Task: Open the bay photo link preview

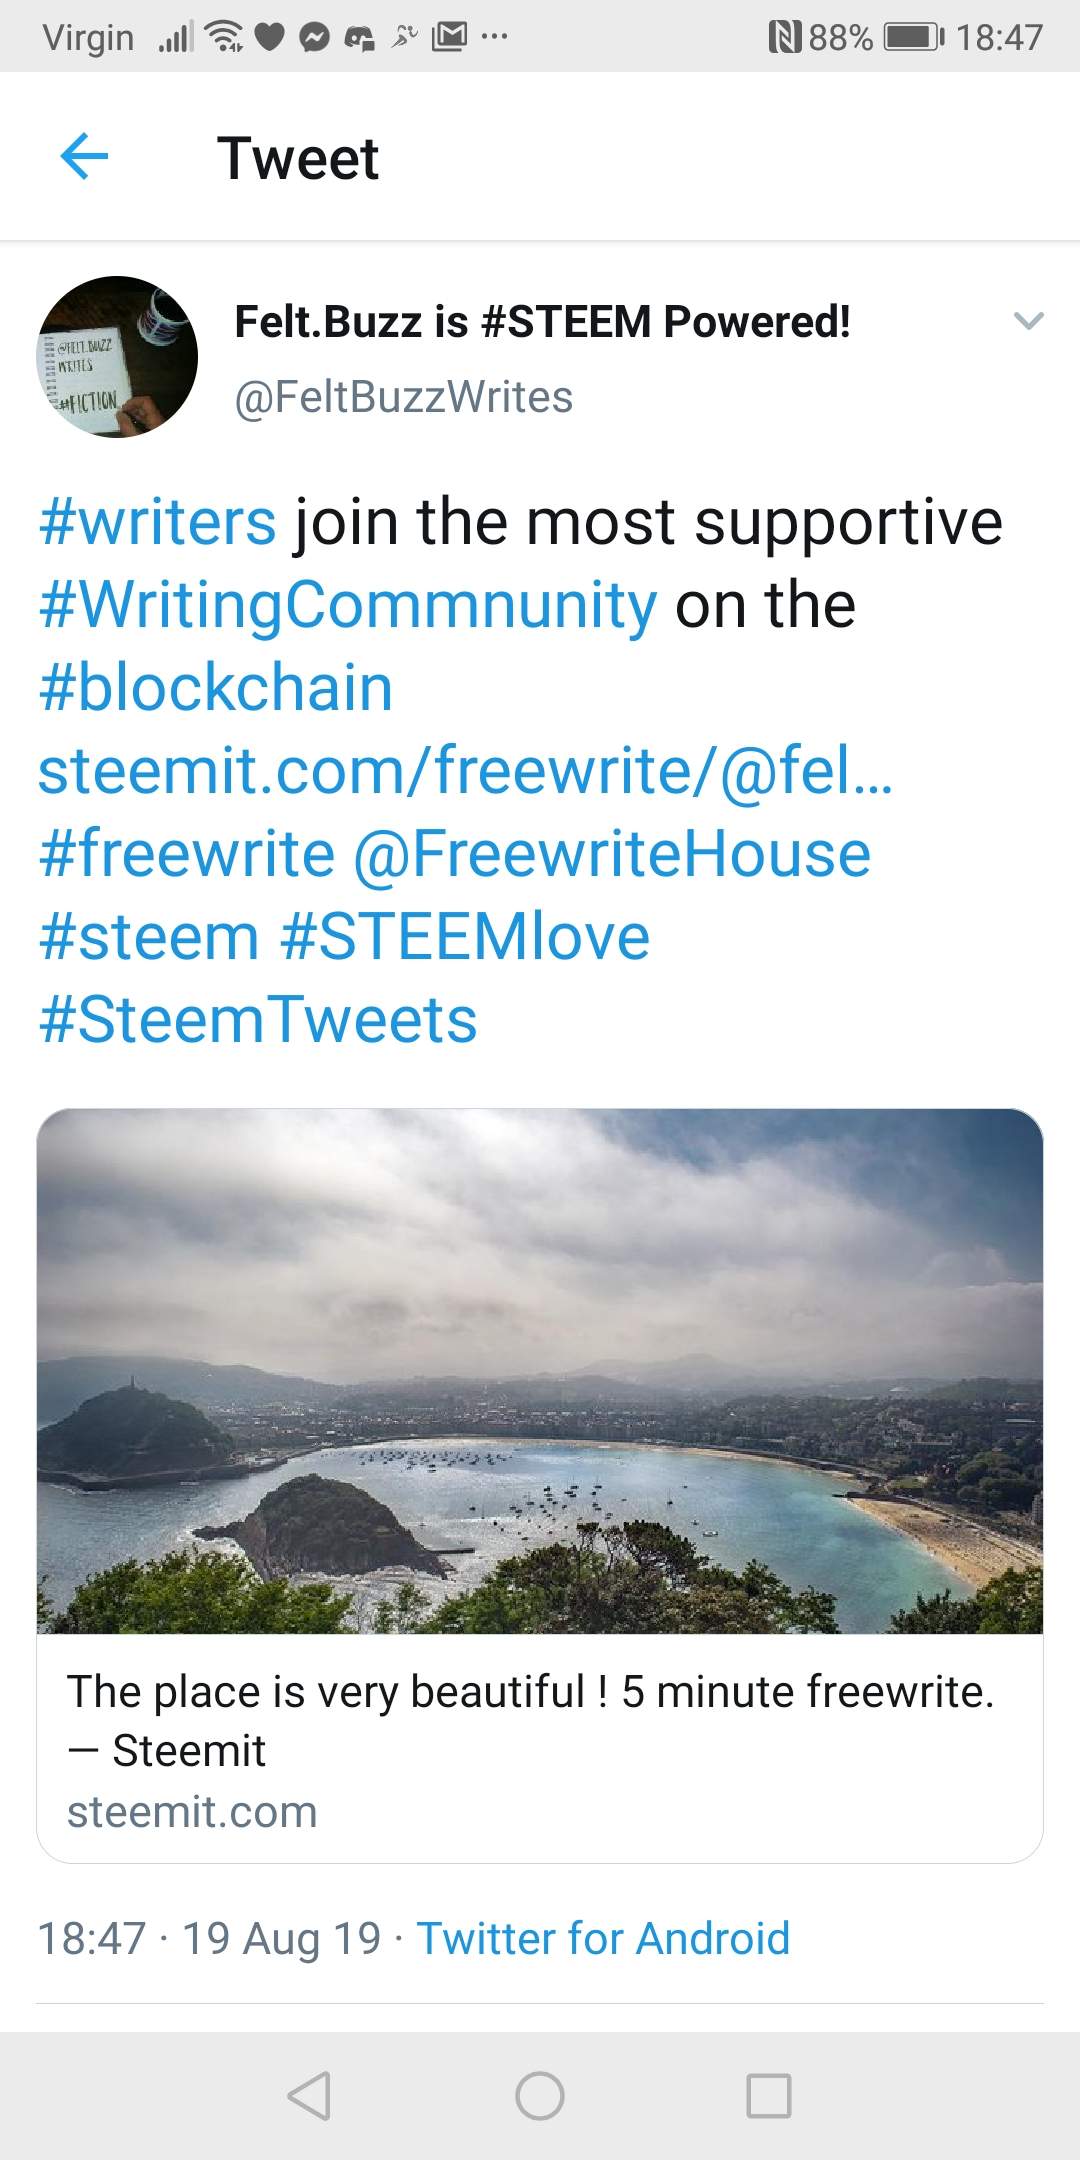Action: (540, 1370)
